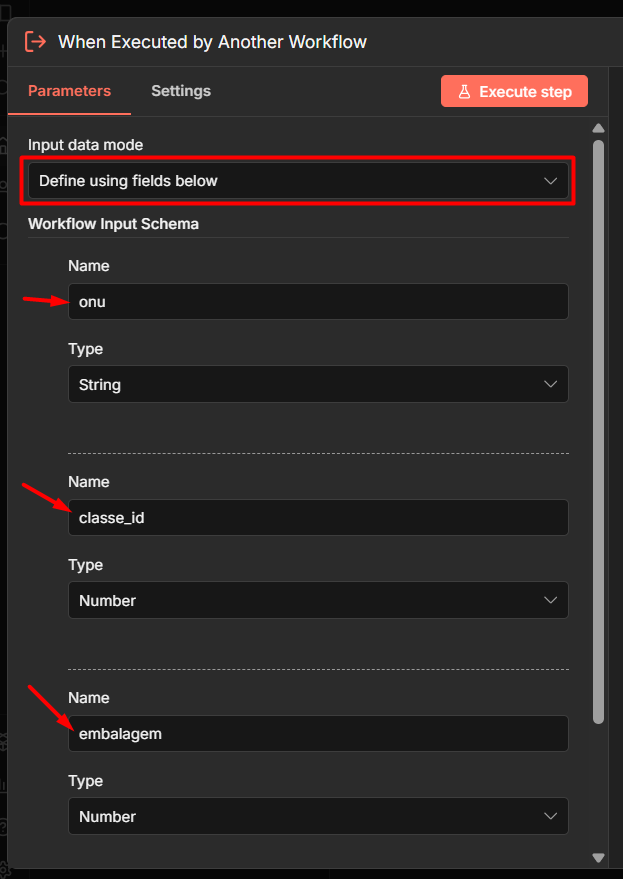Click the Name field containing onu
Screen dimensions: 623x879
pyautogui.click(x=317, y=301)
